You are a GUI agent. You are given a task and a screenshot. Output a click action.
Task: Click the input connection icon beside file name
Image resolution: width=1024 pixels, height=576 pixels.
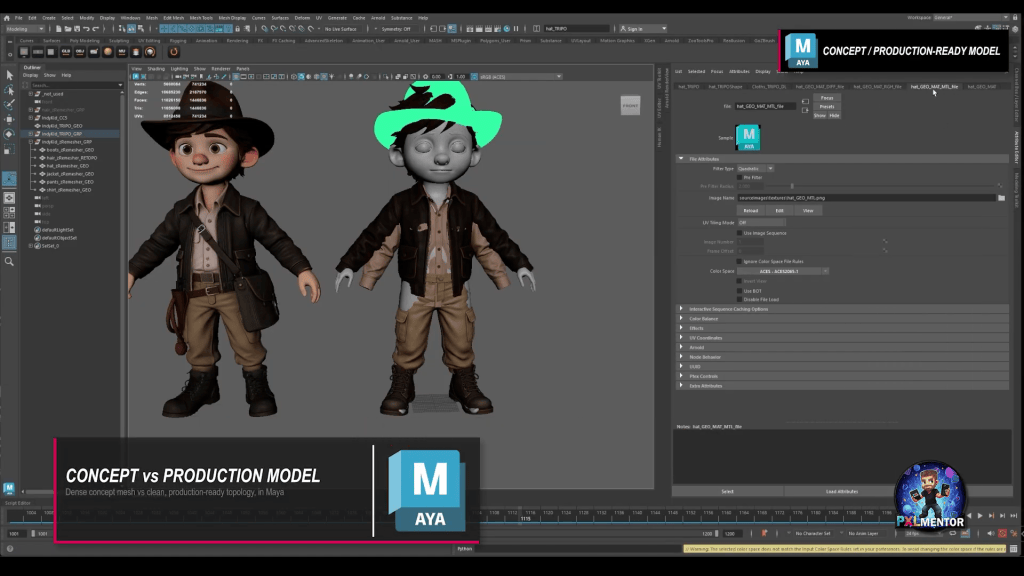click(805, 102)
